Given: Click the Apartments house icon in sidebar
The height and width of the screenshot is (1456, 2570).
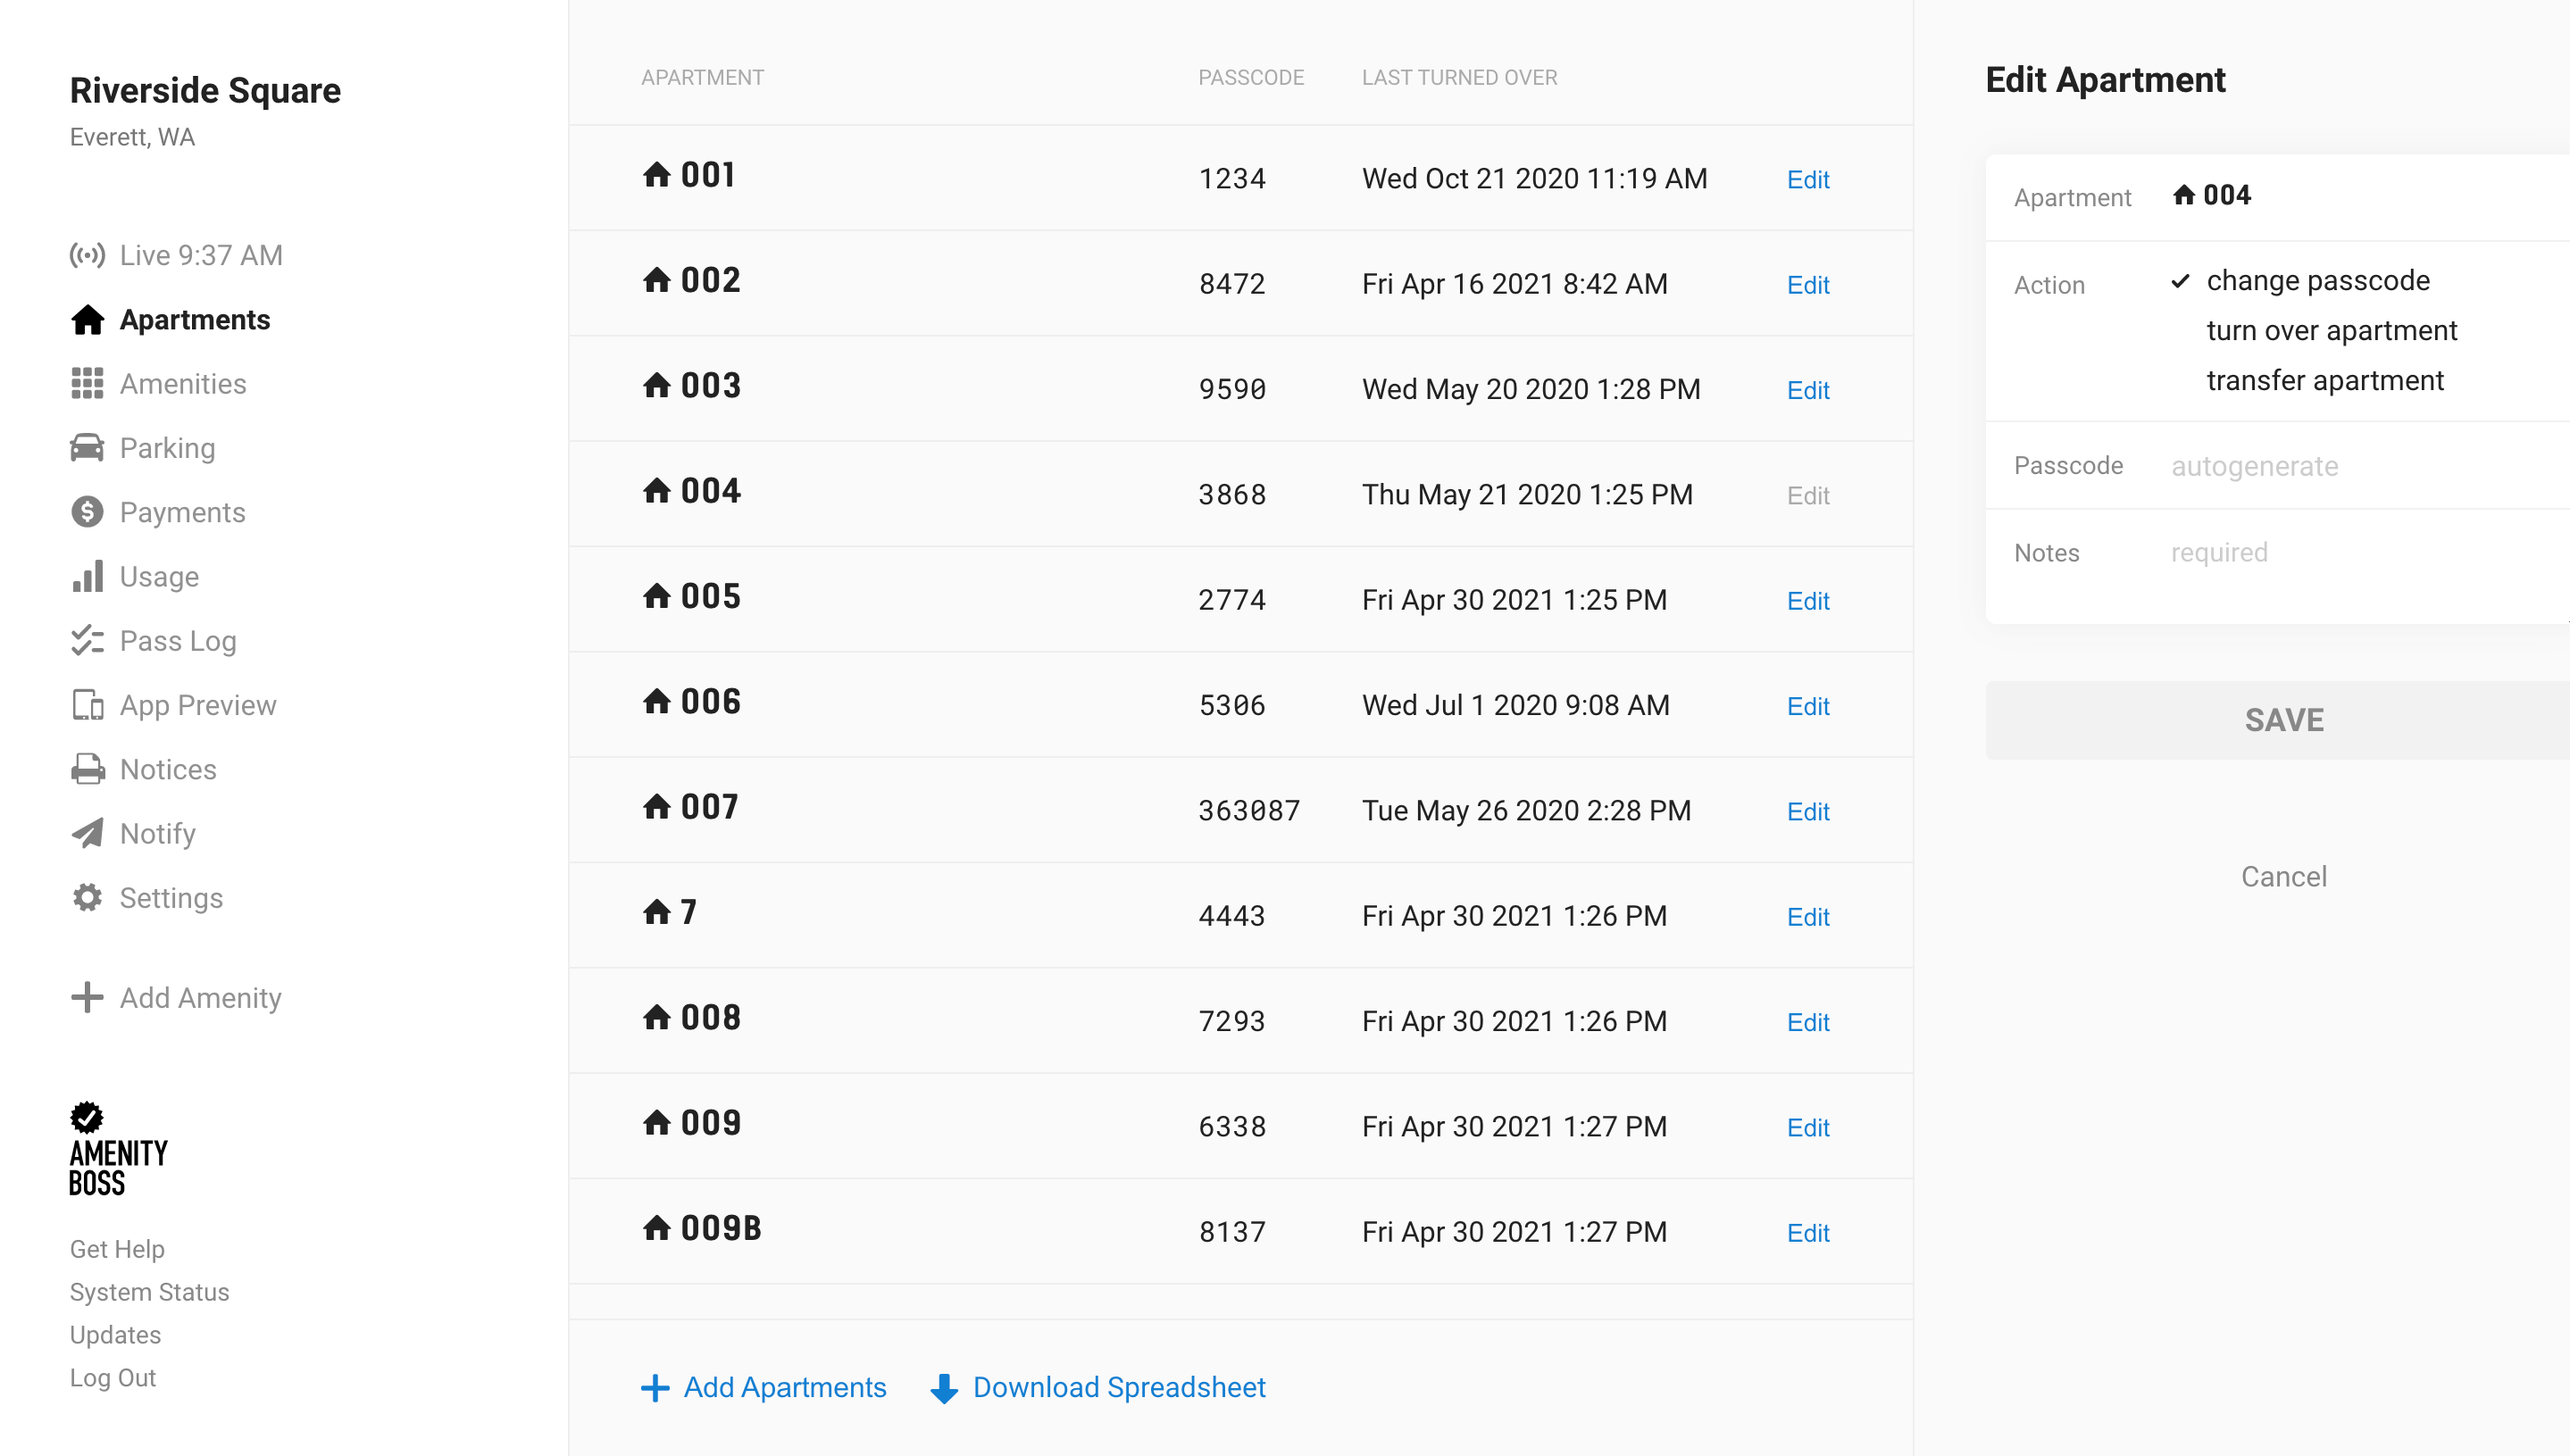Looking at the screenshot, I should (87, 320).
